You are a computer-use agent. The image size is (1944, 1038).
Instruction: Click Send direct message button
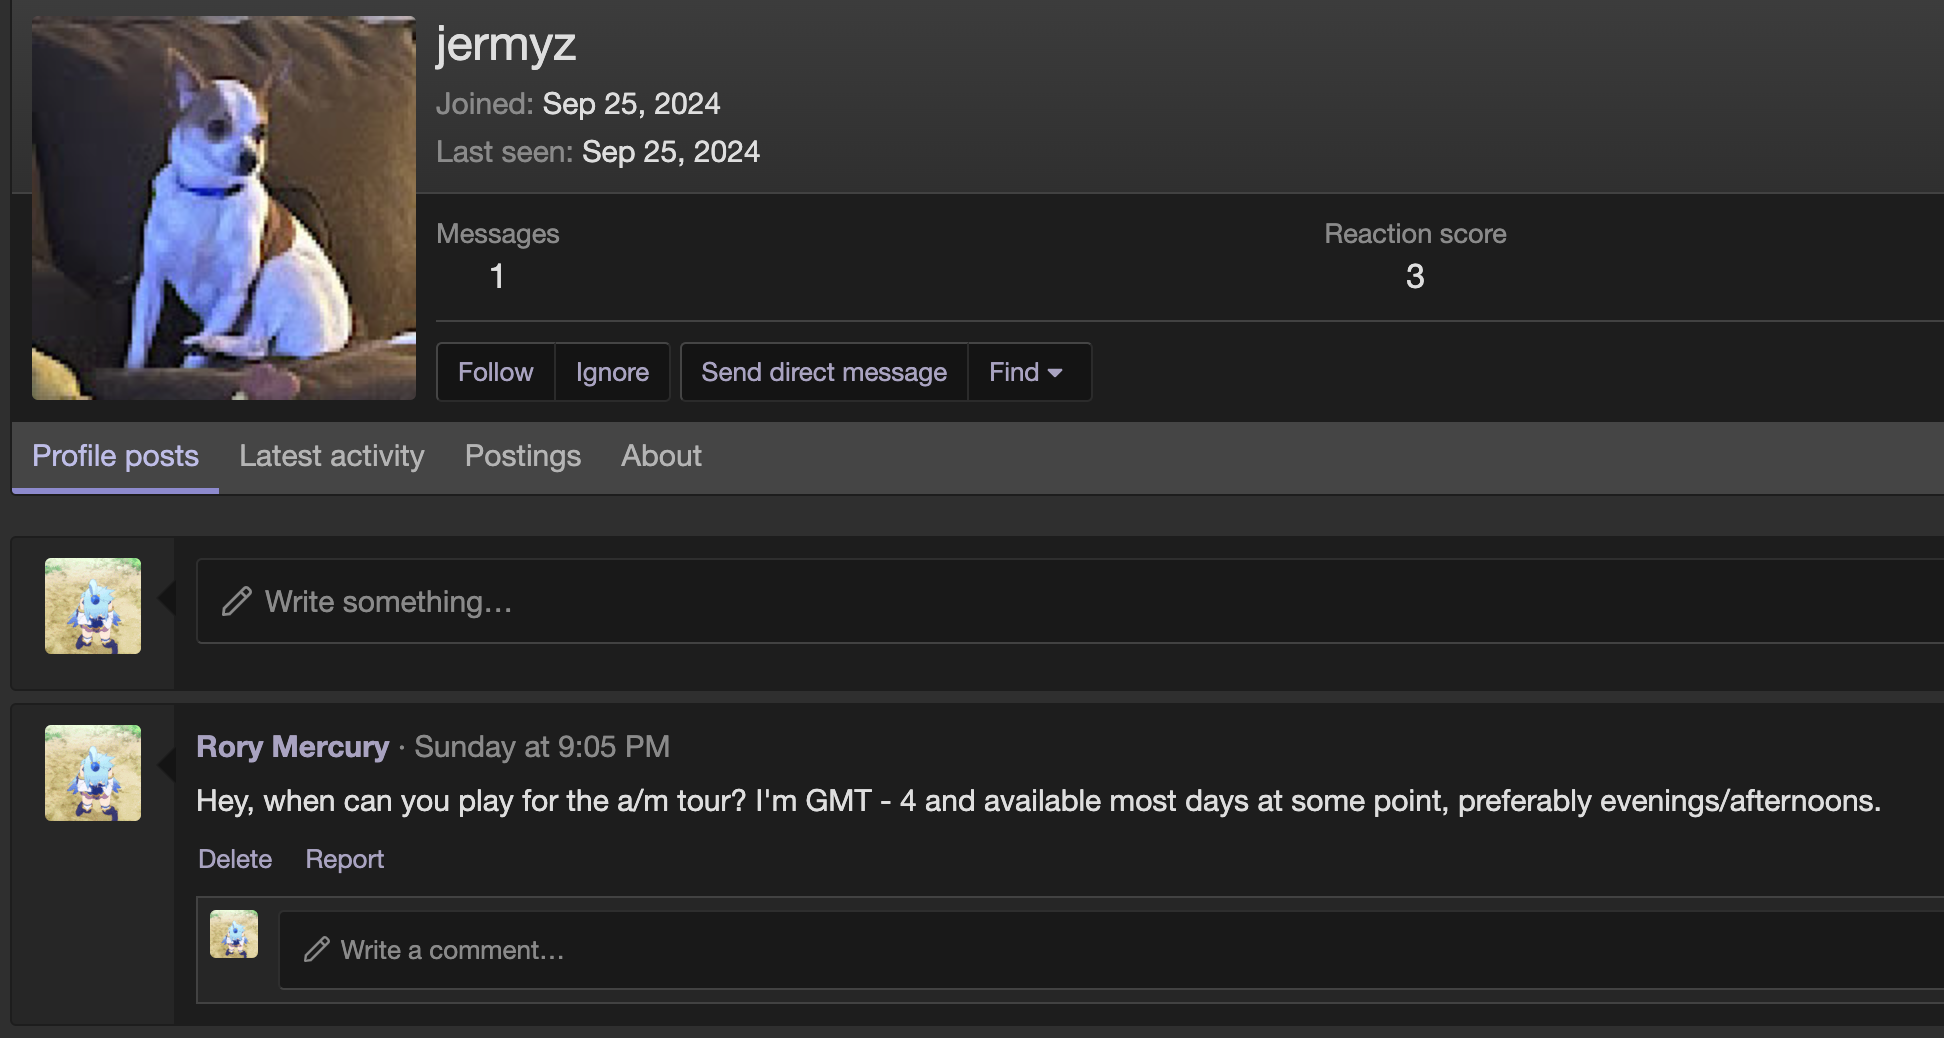[x=823, y=372]
